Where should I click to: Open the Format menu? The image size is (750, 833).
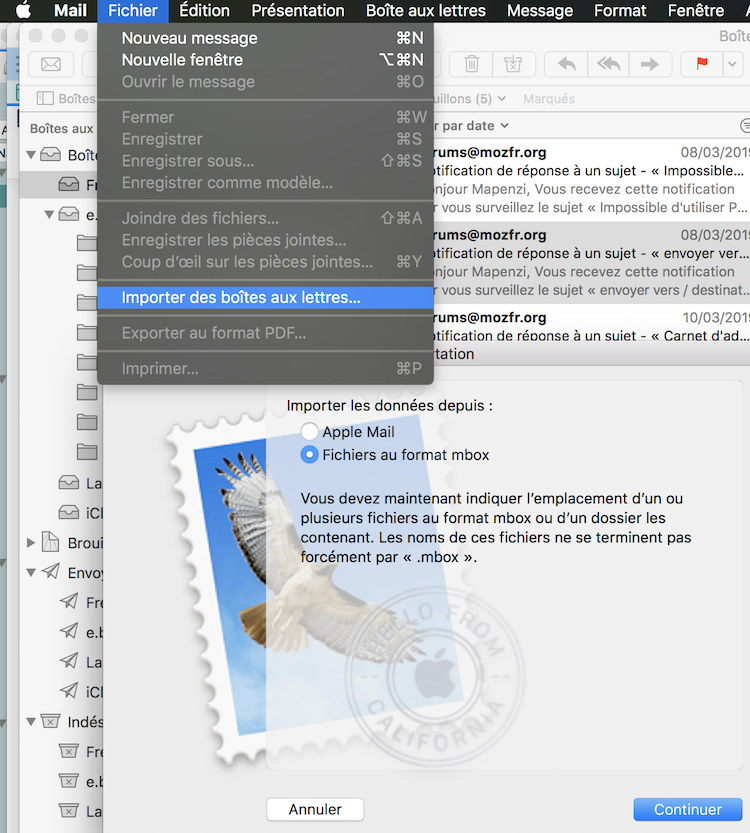620,11
